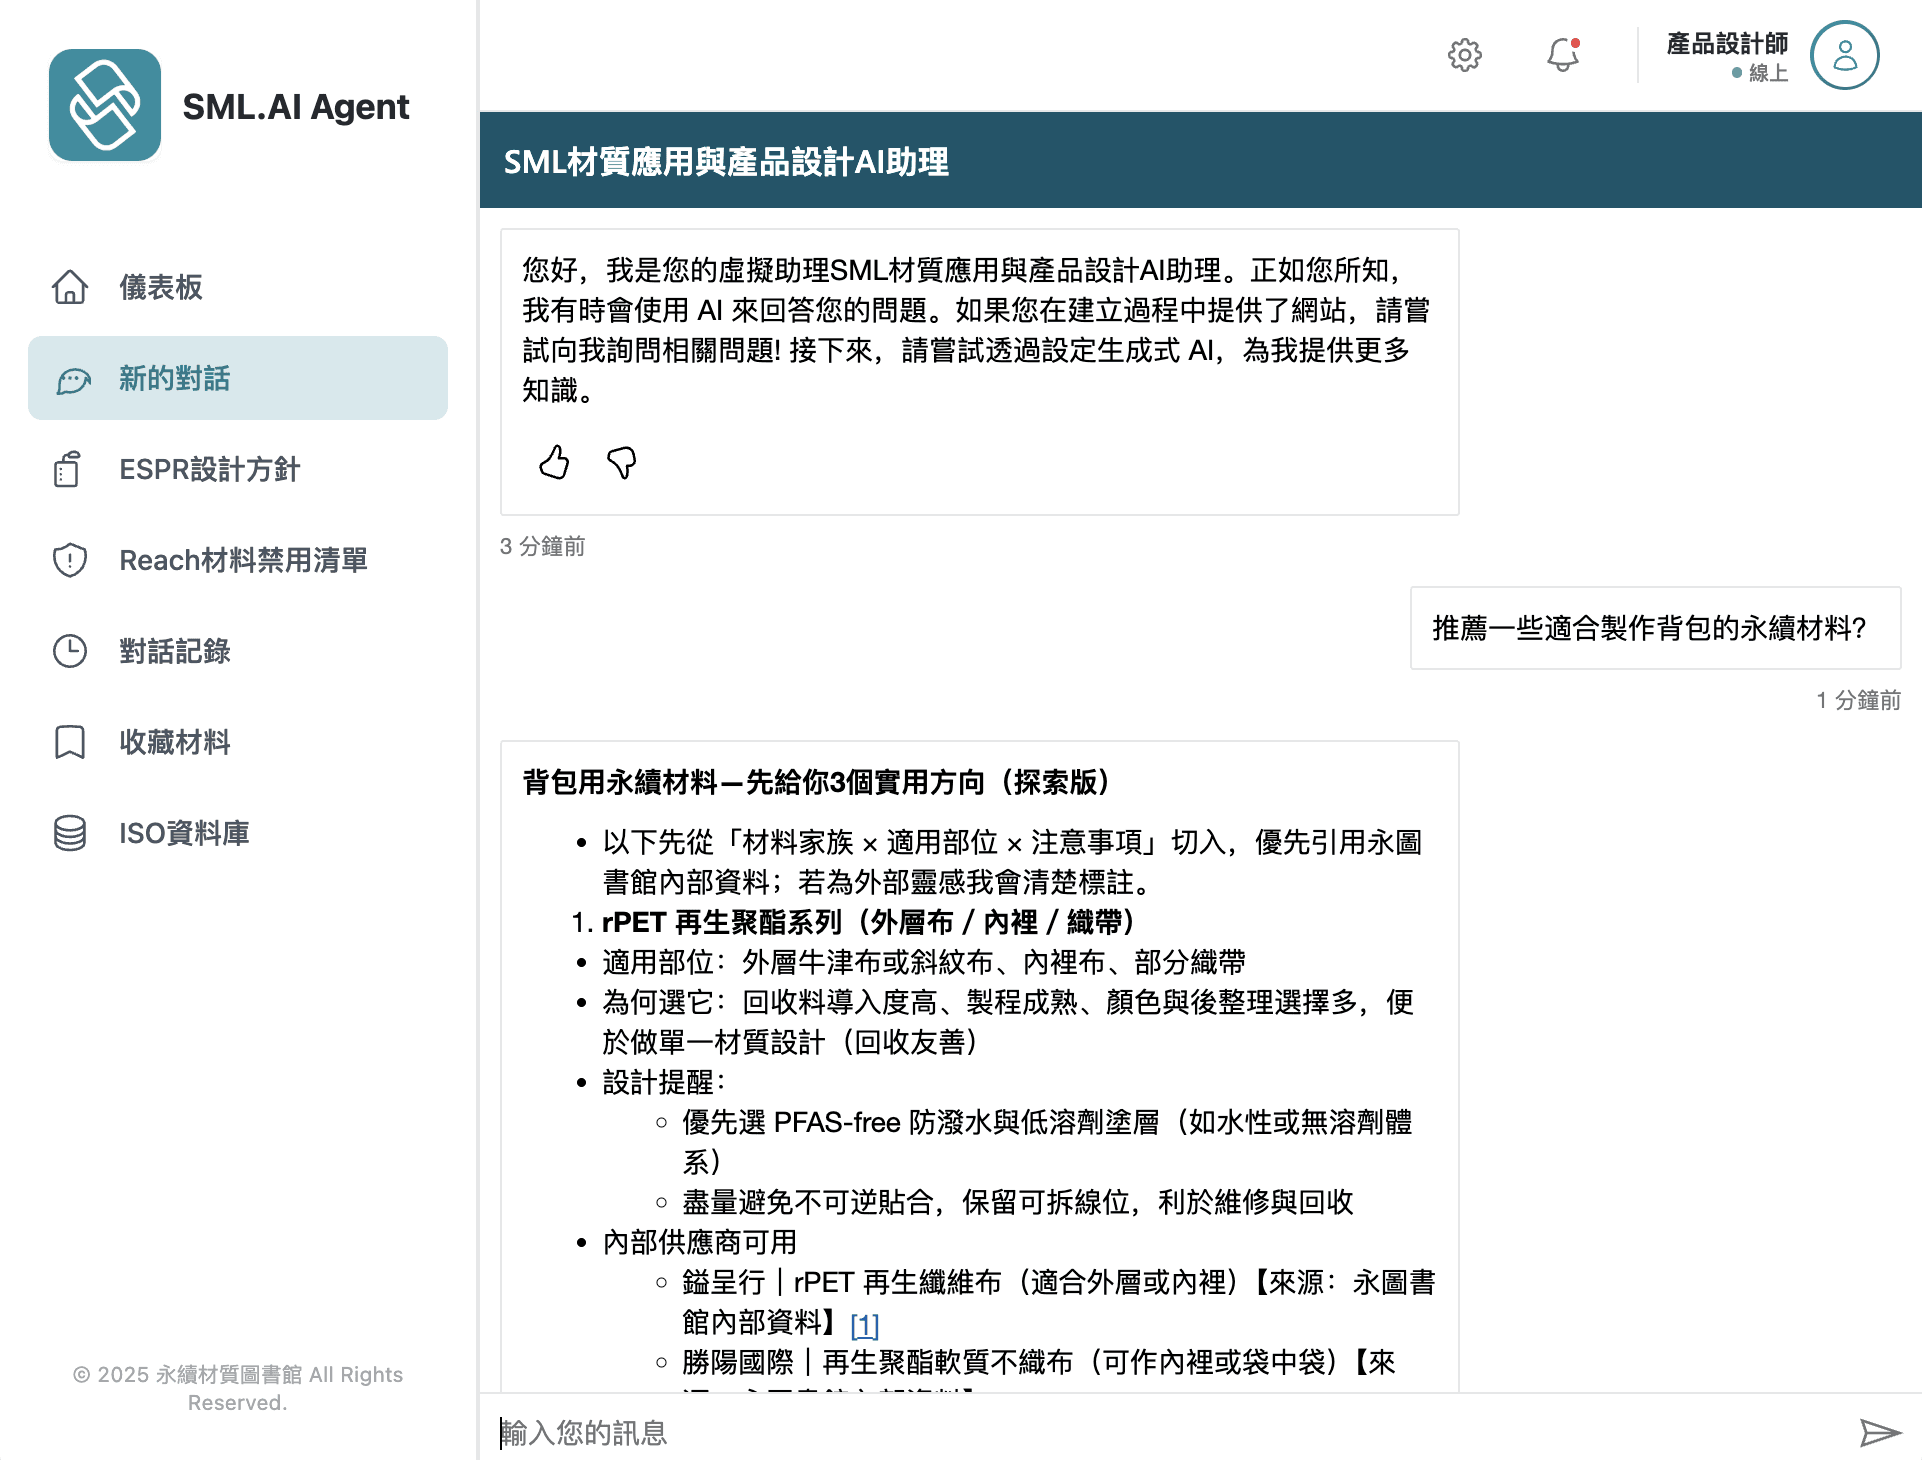Click the SML.AI Agent logo

click(x=105, y=105)
